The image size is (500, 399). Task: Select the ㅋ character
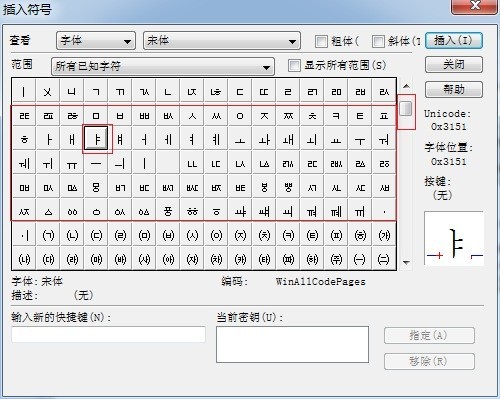pyautogui.click(x=336, y=116)
